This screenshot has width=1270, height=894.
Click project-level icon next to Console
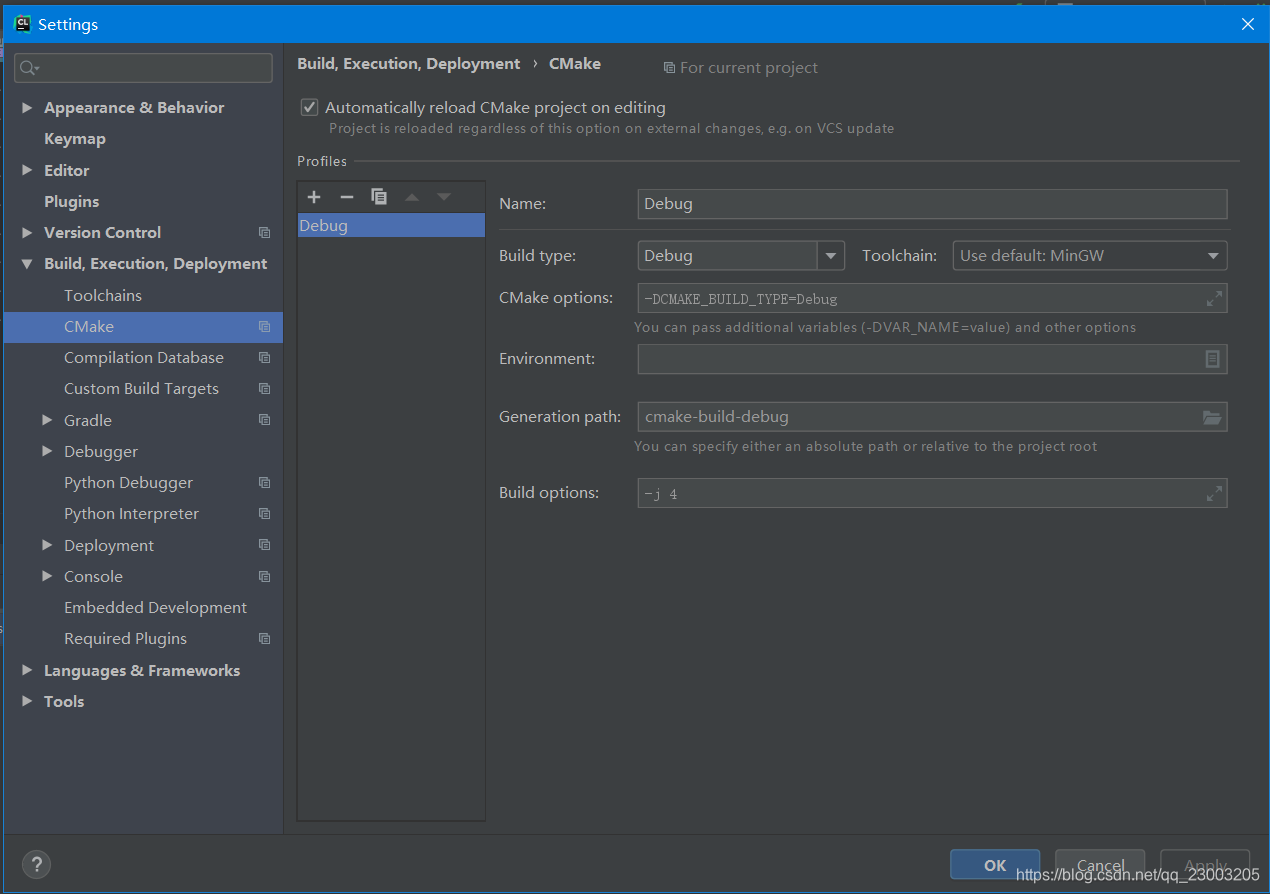coord(264,577)
